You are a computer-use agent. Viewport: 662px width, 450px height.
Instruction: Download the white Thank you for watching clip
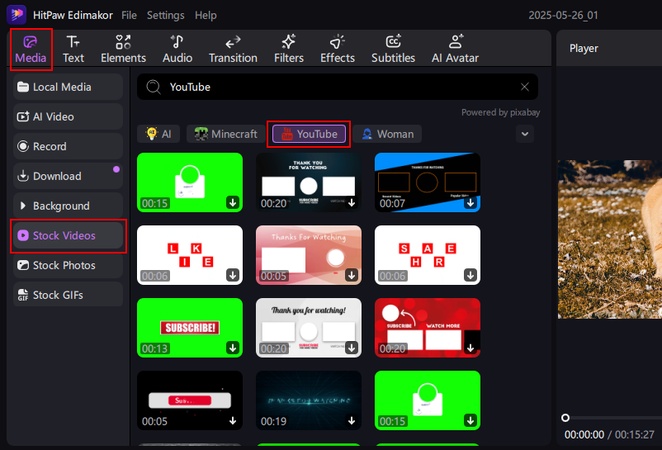coord(351,348)
